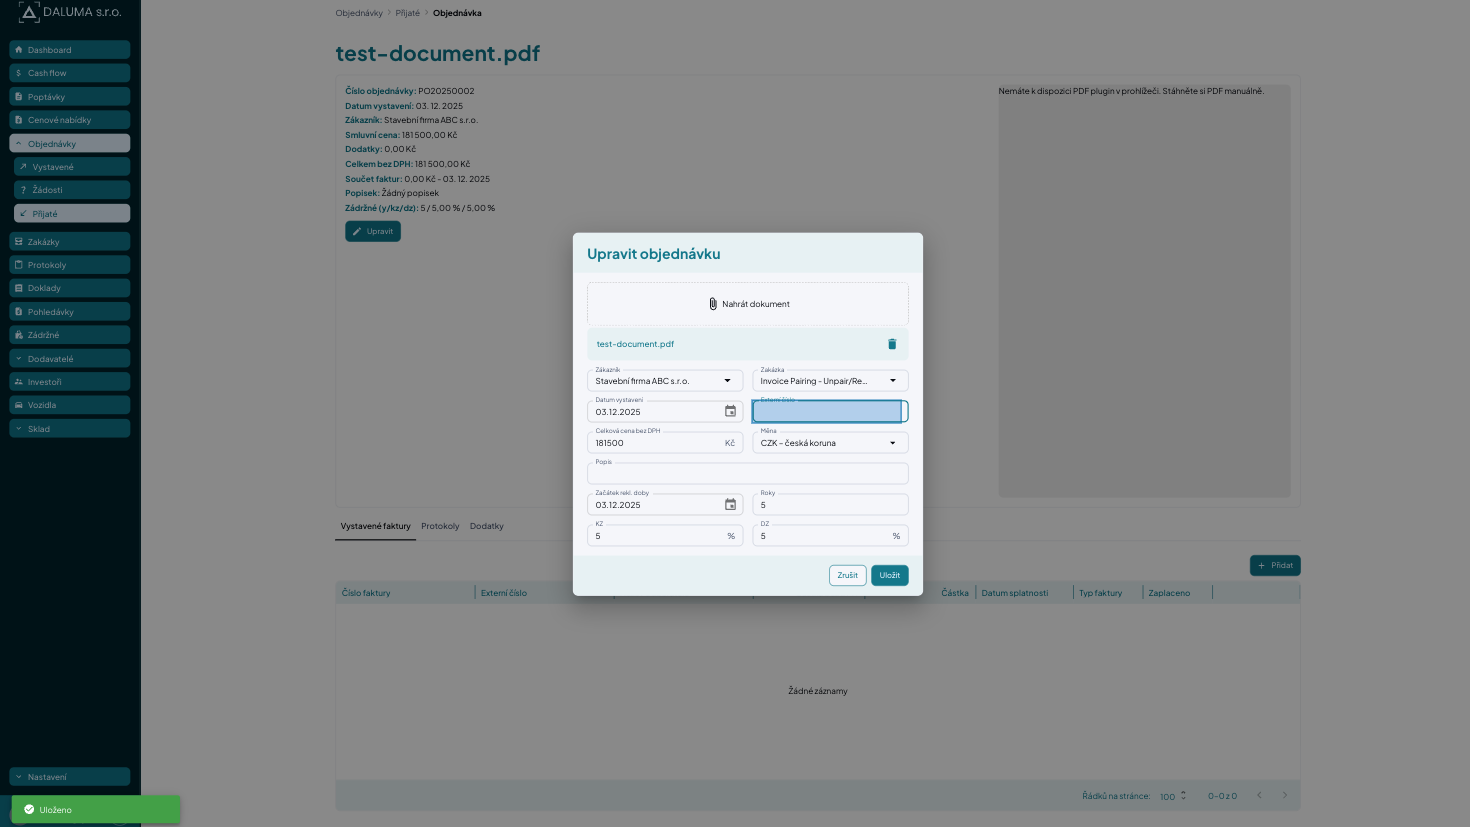Click the Datum vystavení date field
Image resolution: width=1470 pixels, height=827 pixels.
[x=665, y=412]
